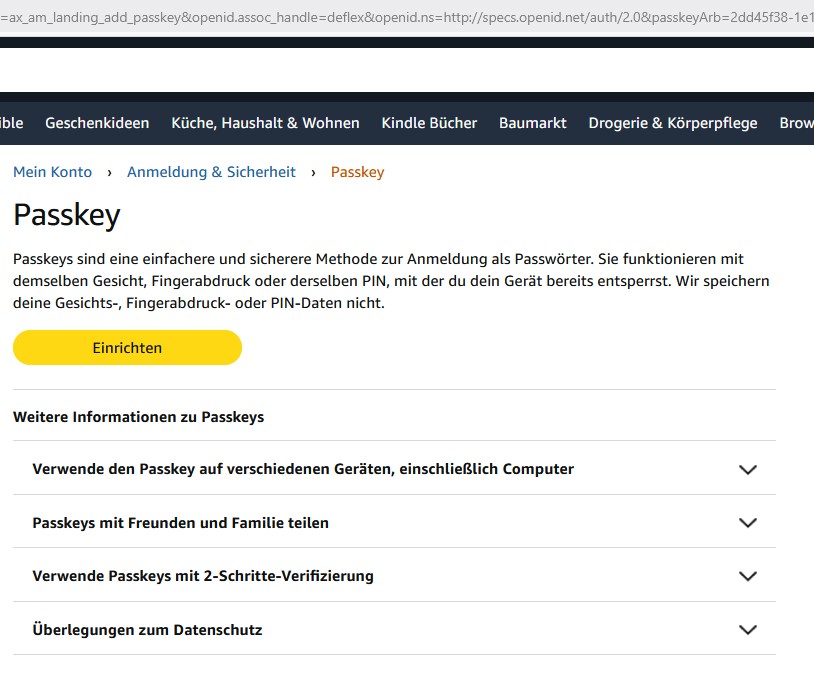Expand 'Überlegungen zum Datenschutz'

(x=145, y=629)
